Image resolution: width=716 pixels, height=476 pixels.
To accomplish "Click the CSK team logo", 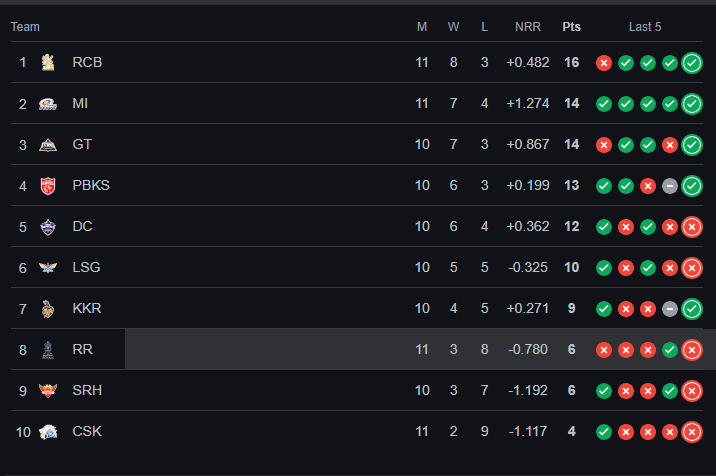I will click(x=48, y=432).
